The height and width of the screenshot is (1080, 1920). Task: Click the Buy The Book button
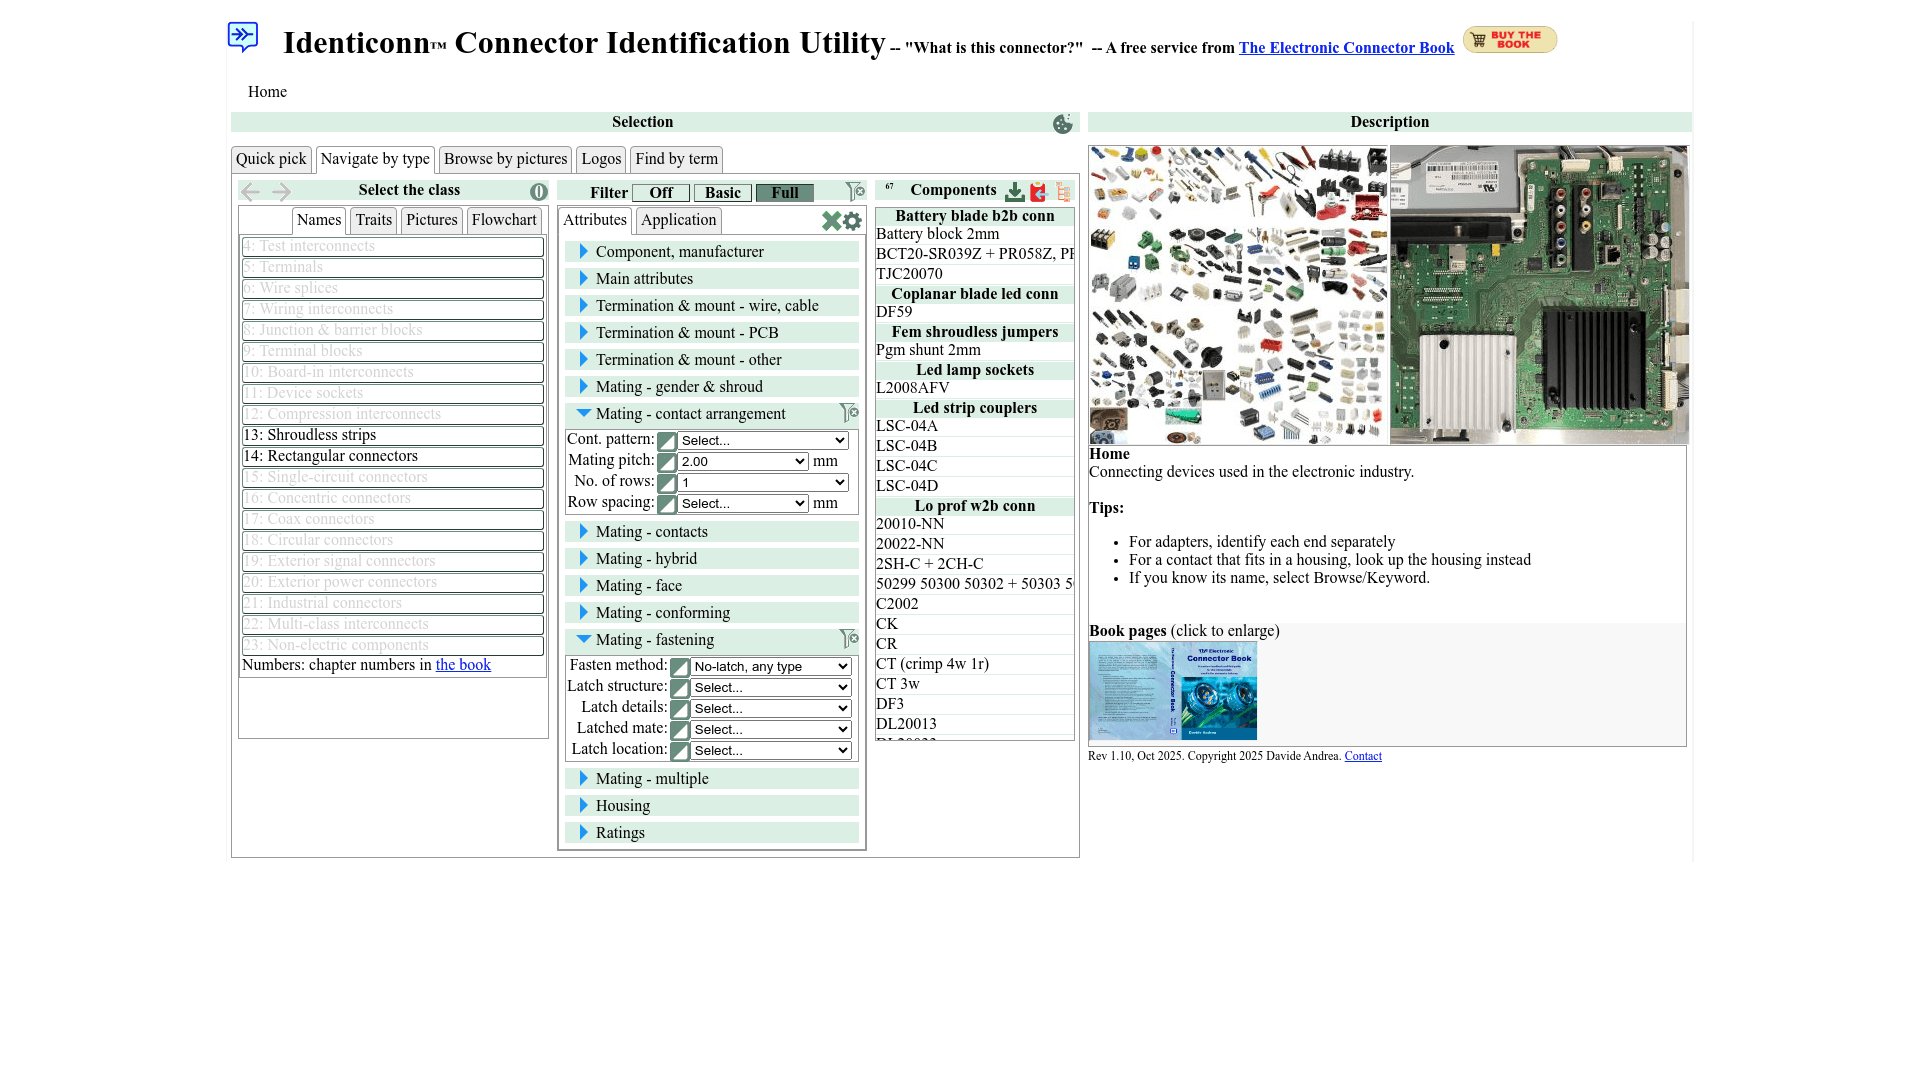click(x=1509, y=39)
